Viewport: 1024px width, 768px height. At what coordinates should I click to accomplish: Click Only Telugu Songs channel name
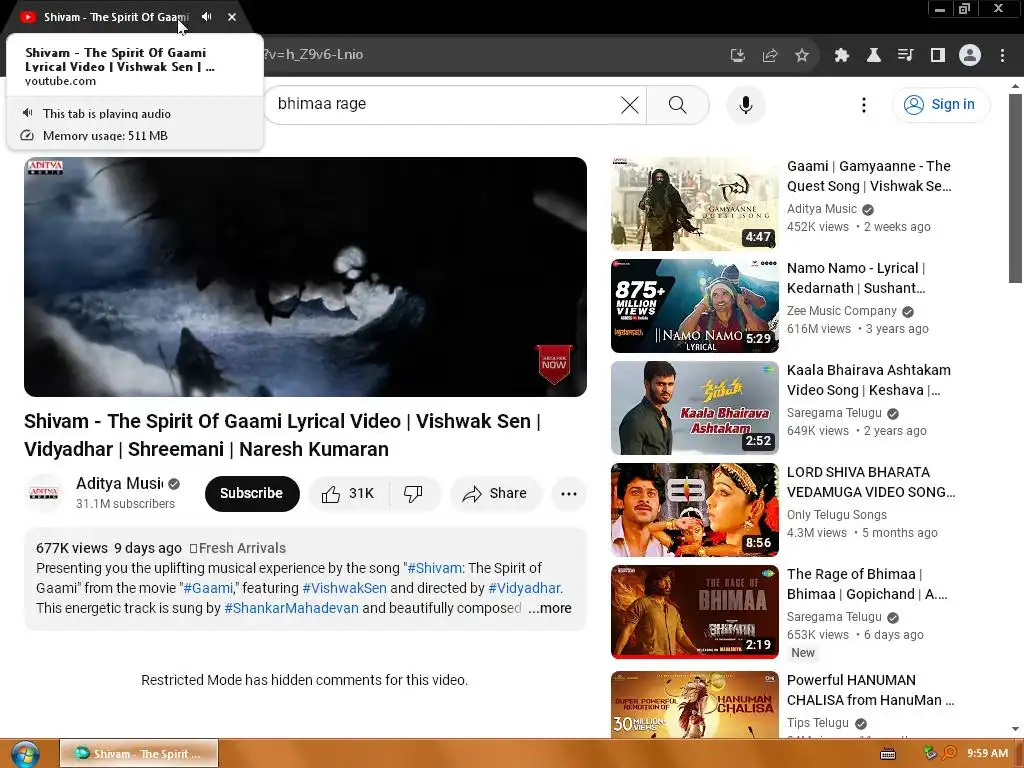[837, 515]
